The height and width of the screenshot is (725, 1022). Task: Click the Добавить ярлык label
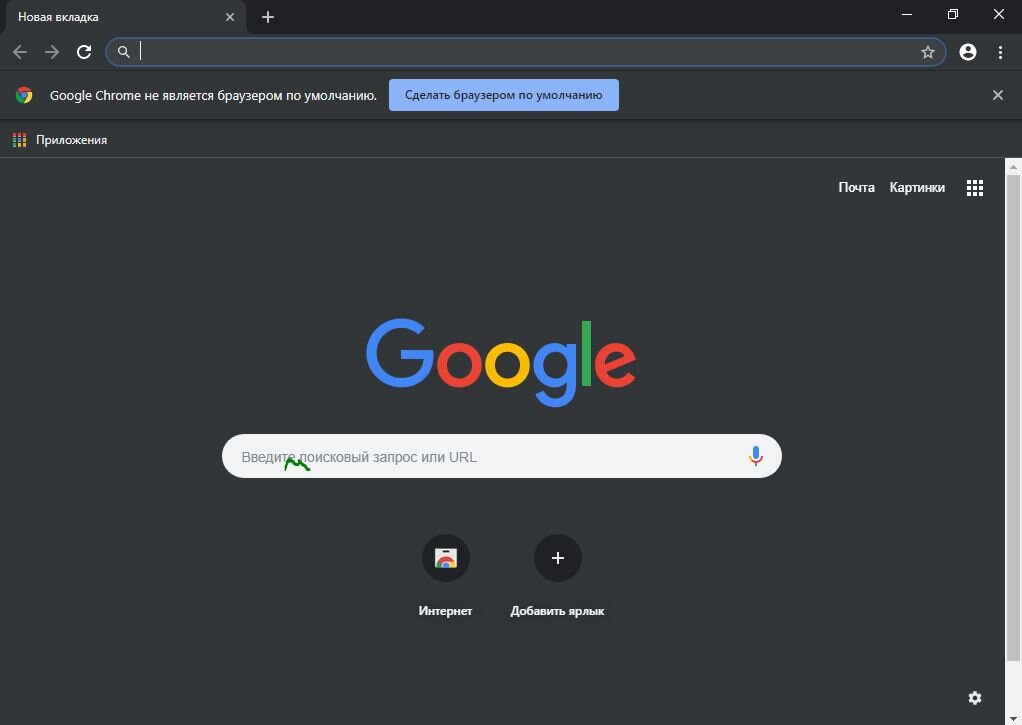coord(557,611)
